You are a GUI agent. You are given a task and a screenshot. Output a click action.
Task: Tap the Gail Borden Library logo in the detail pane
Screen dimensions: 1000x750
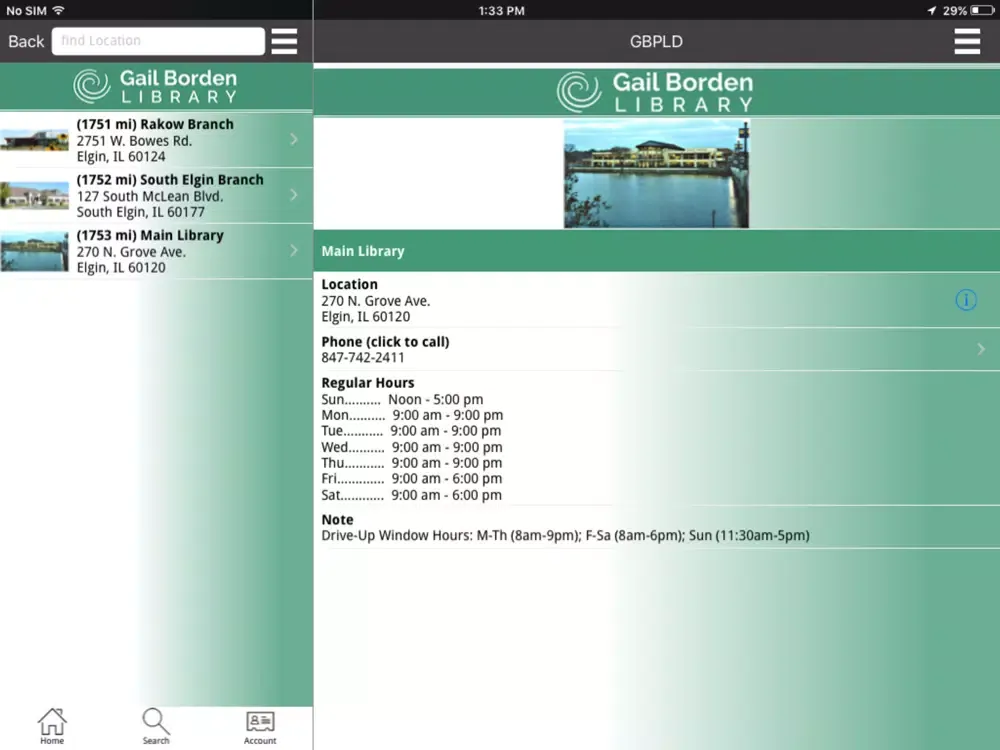click(x=655, y=92)
